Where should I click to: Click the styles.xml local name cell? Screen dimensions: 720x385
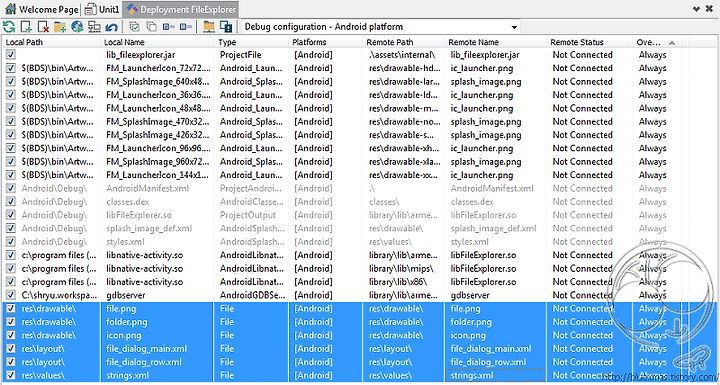coord(125,242)
